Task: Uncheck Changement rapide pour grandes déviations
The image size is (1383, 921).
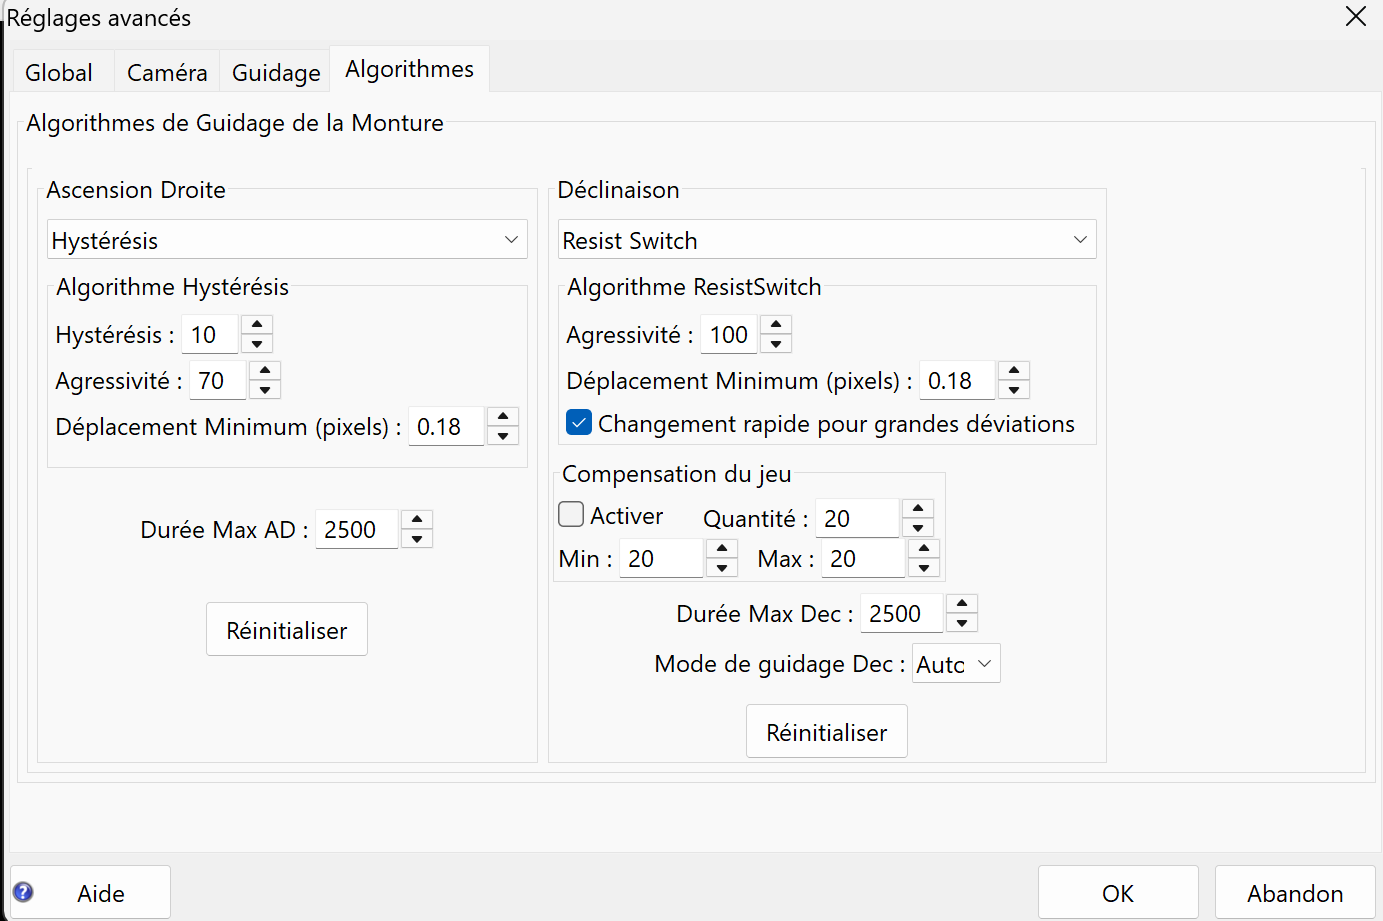Action: (x=579, y=423)
